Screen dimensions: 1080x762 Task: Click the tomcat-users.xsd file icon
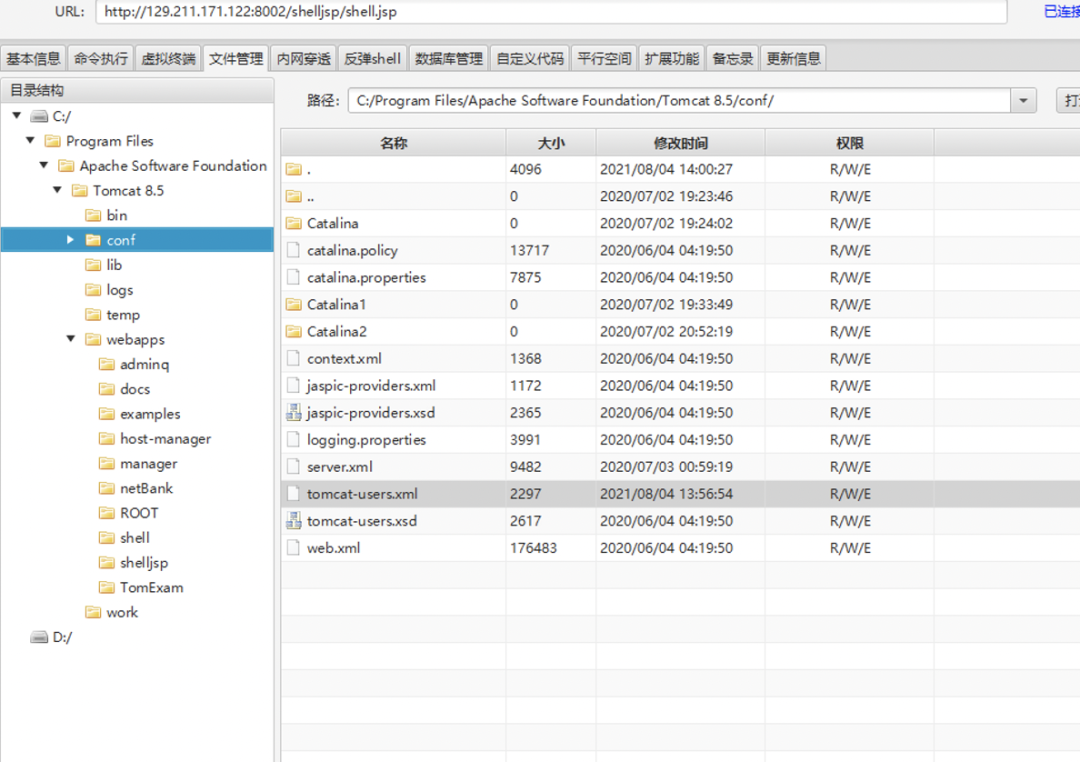(x=293, y=520)
